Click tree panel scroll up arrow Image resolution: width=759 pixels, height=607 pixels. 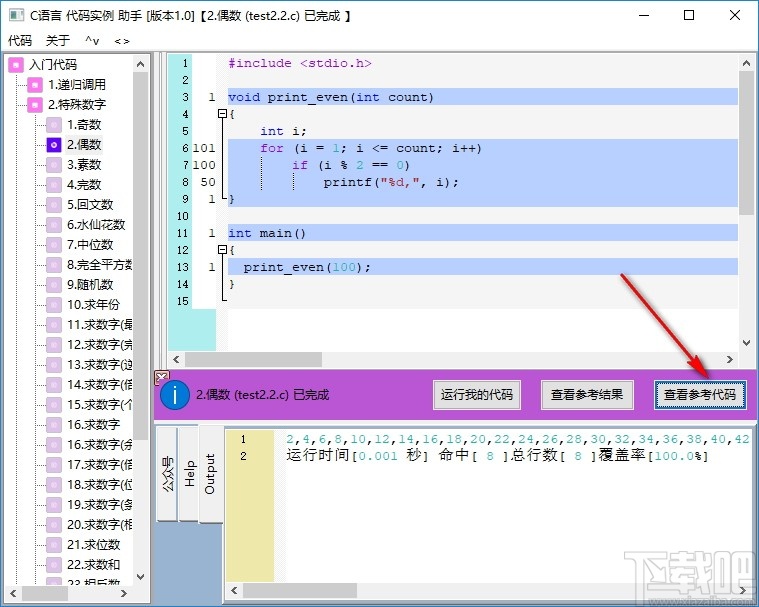click(x=140, y=64)
